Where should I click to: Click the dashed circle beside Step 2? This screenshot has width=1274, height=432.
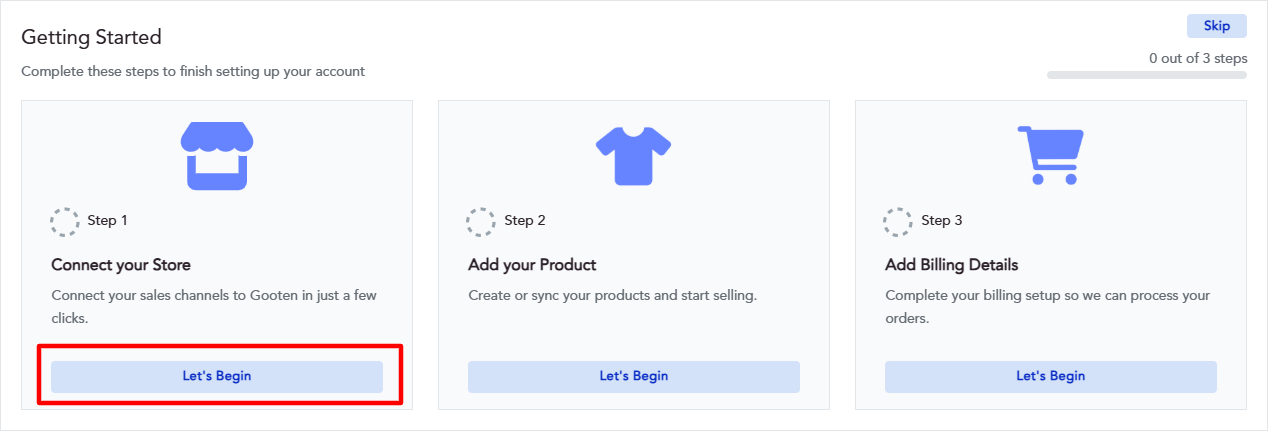pos(481,221)
